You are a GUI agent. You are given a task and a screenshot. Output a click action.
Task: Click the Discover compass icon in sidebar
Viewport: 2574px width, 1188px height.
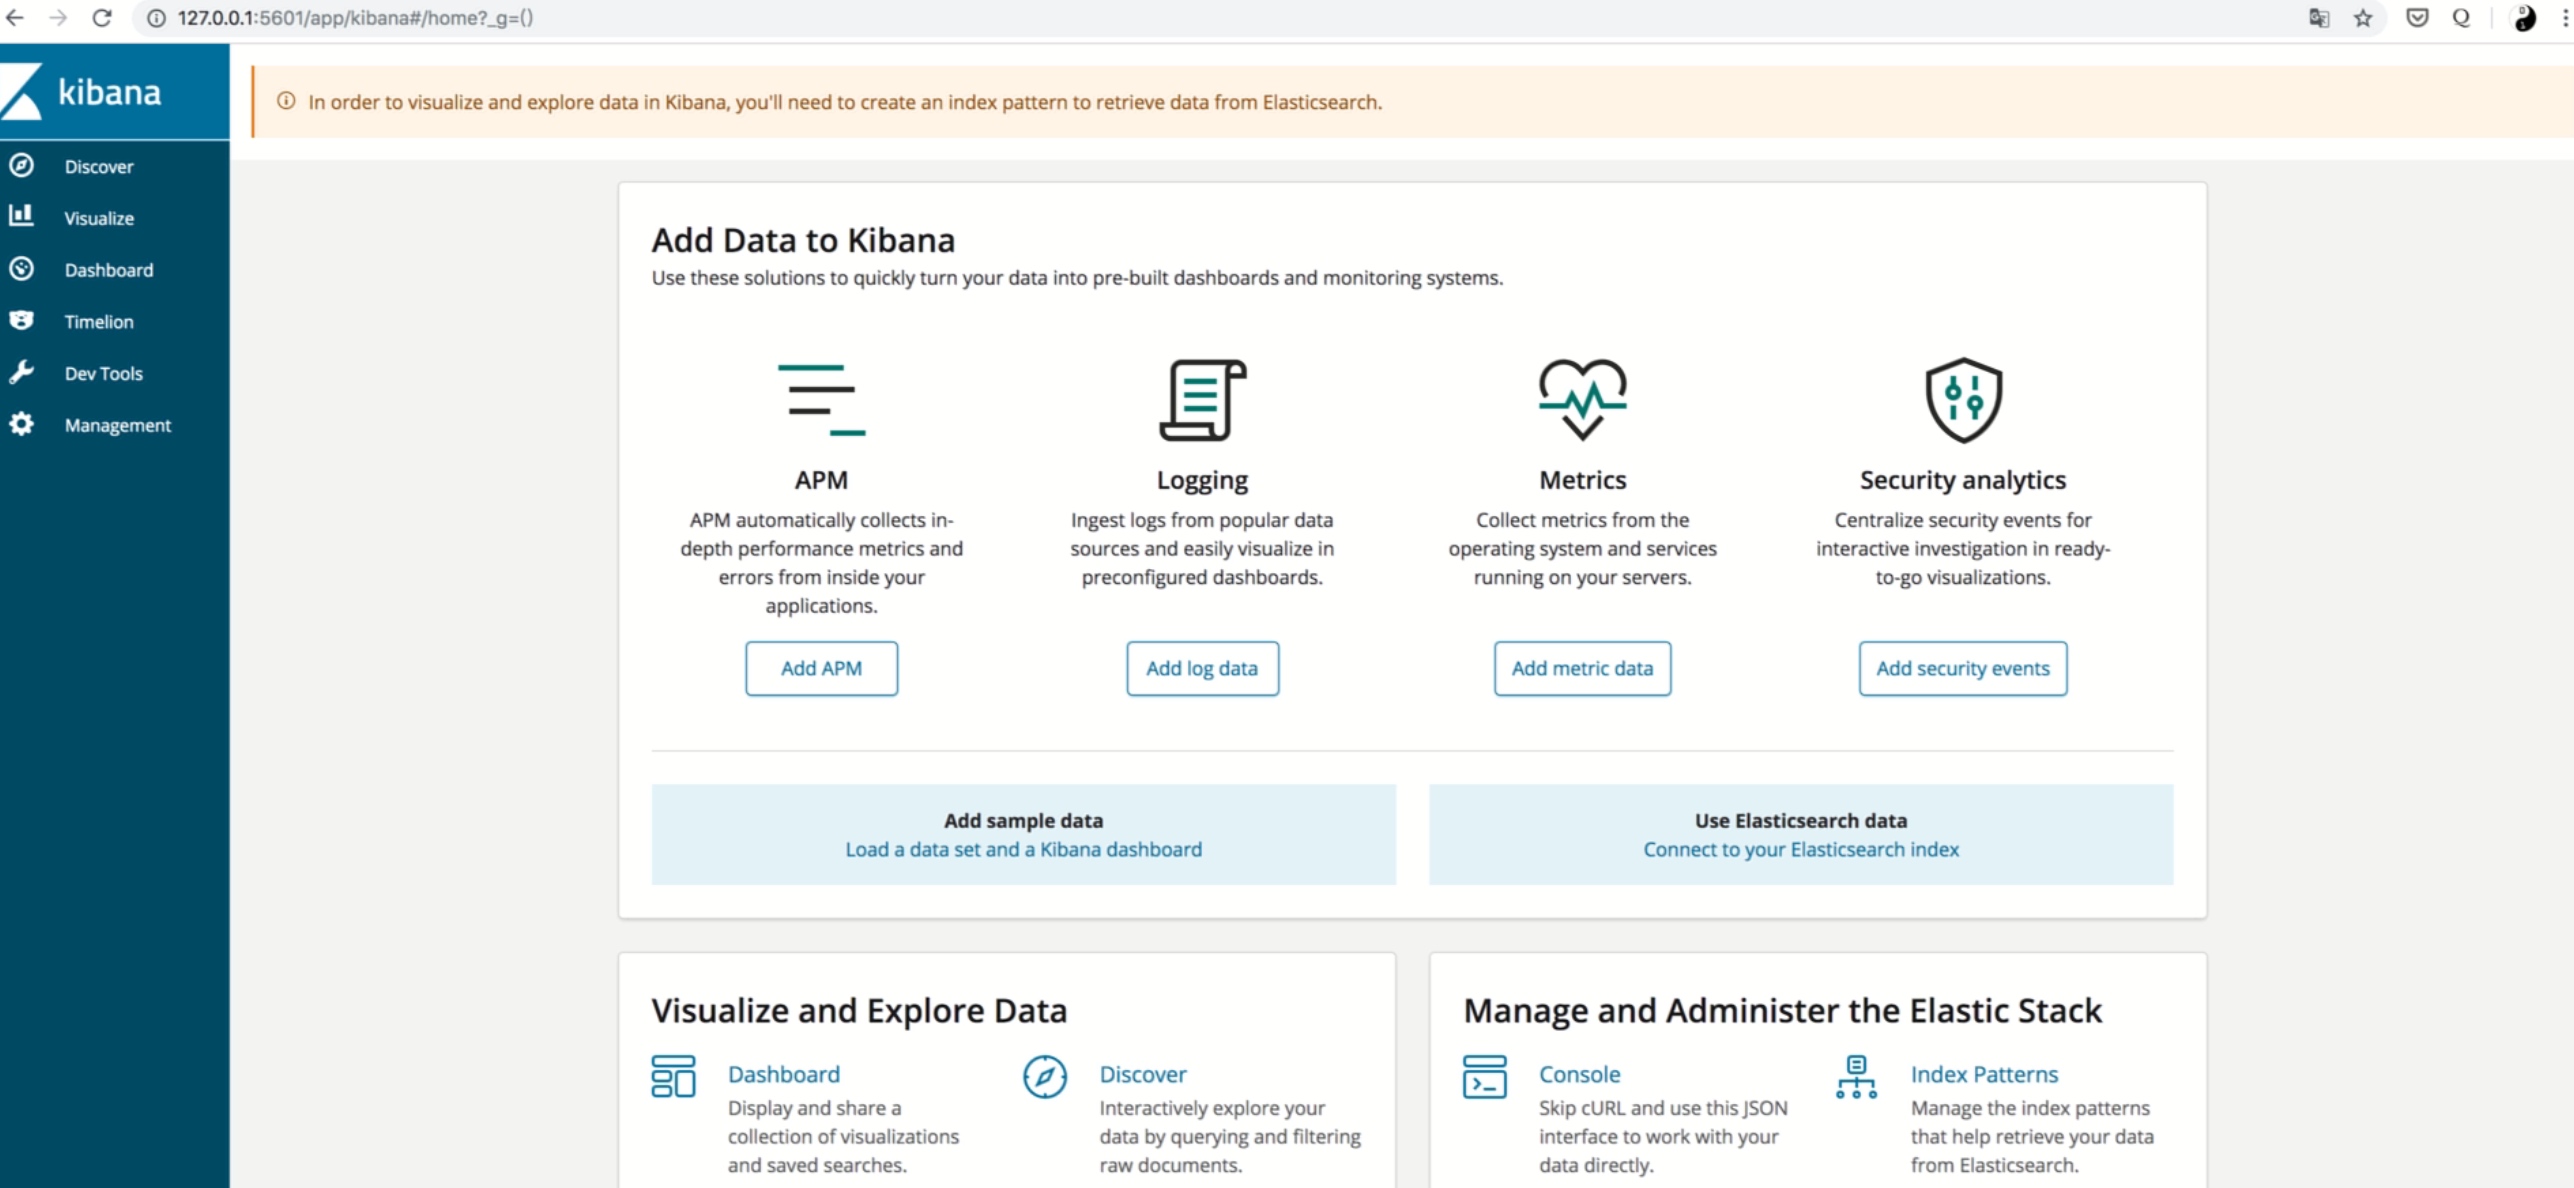22,165
